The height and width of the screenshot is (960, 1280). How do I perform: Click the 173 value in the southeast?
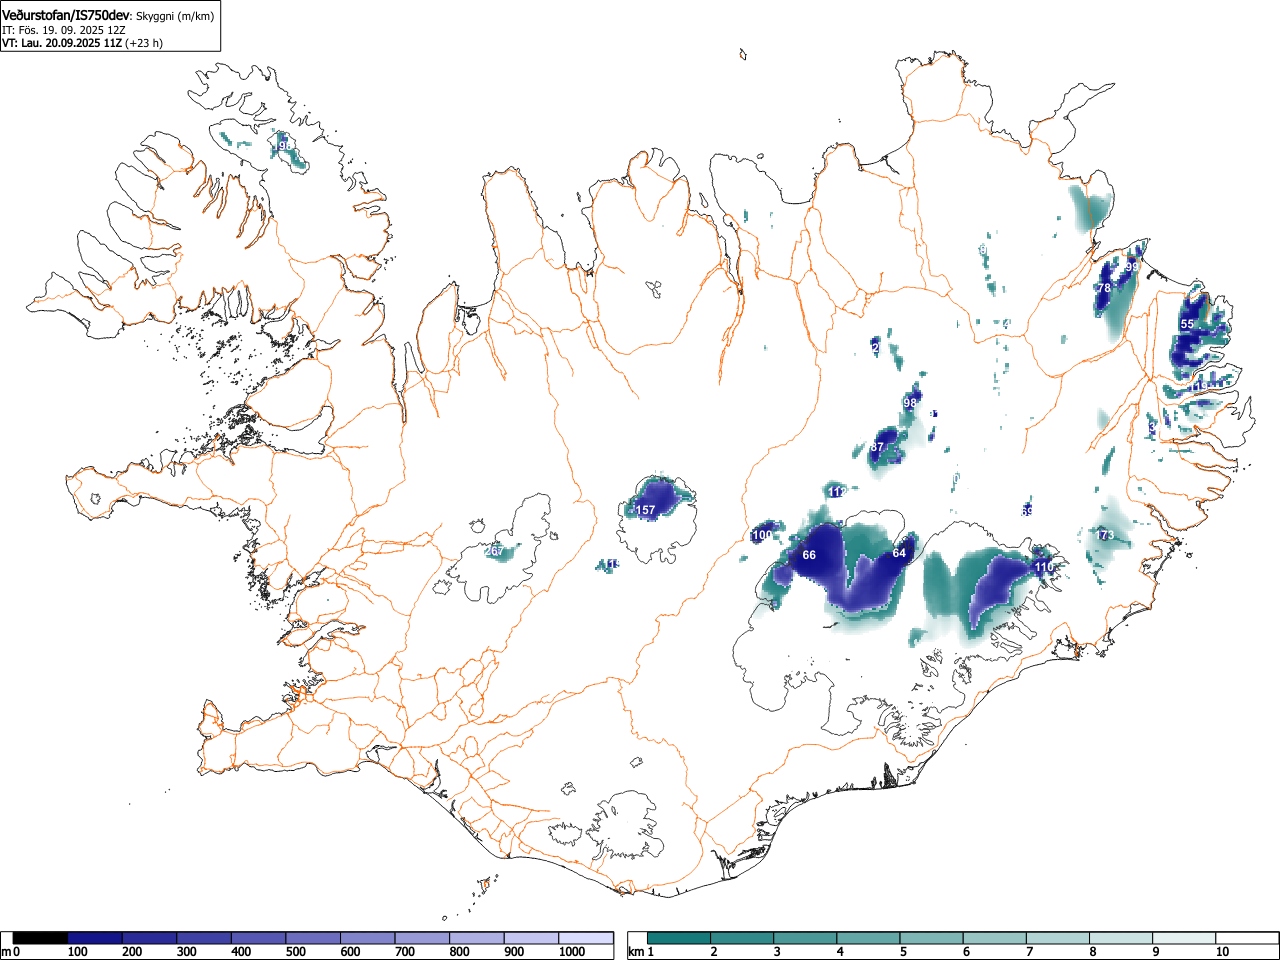[x=1105, y=535]
